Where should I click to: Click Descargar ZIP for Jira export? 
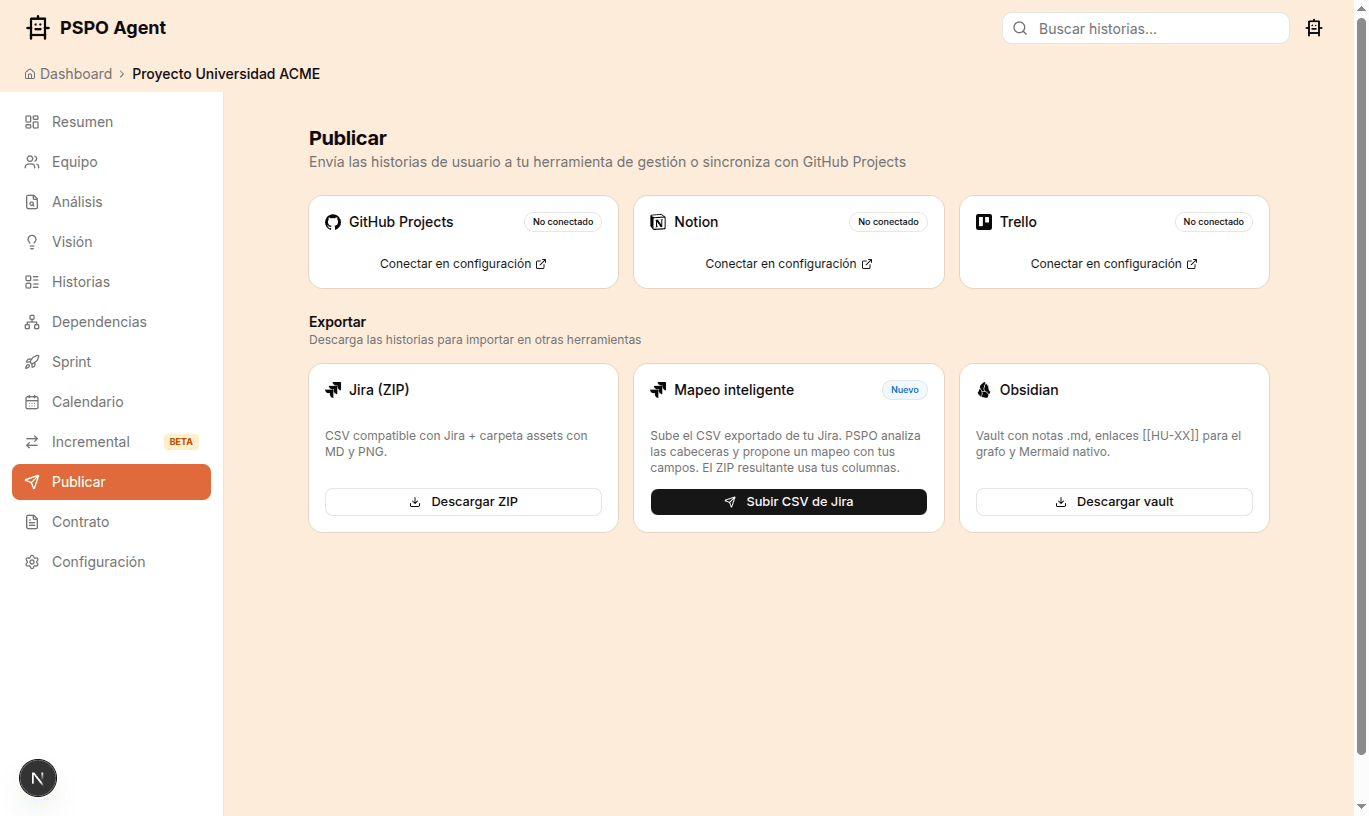tap(463, 501)
